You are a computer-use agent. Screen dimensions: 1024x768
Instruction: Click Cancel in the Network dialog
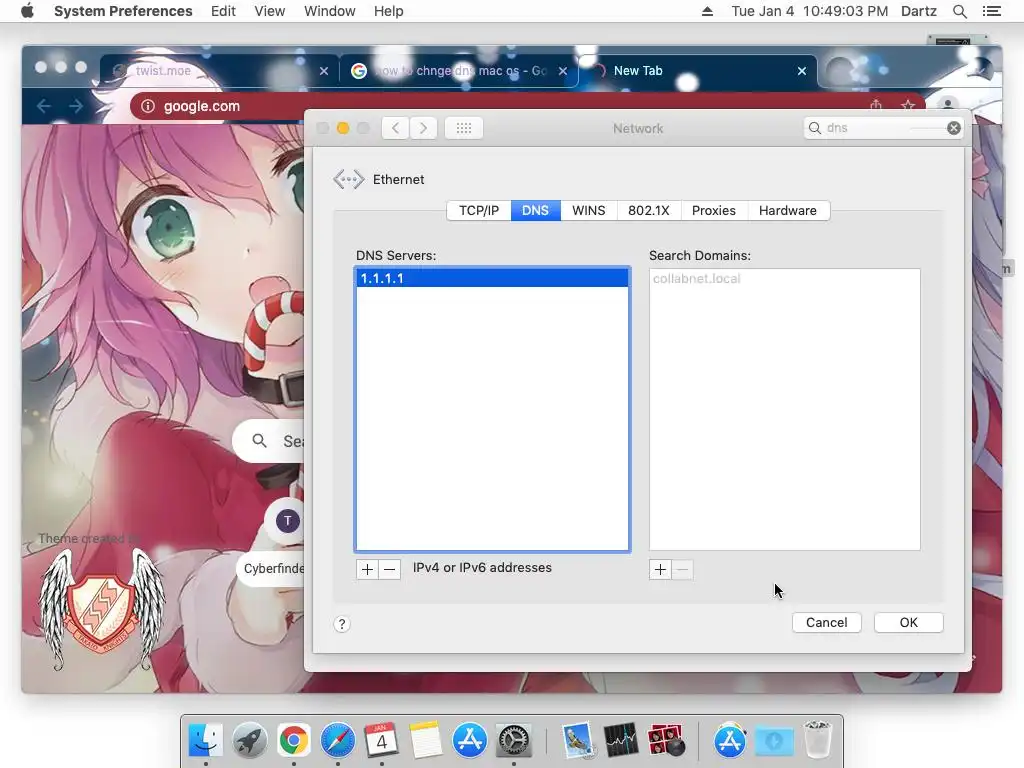[x=827, y=622]
